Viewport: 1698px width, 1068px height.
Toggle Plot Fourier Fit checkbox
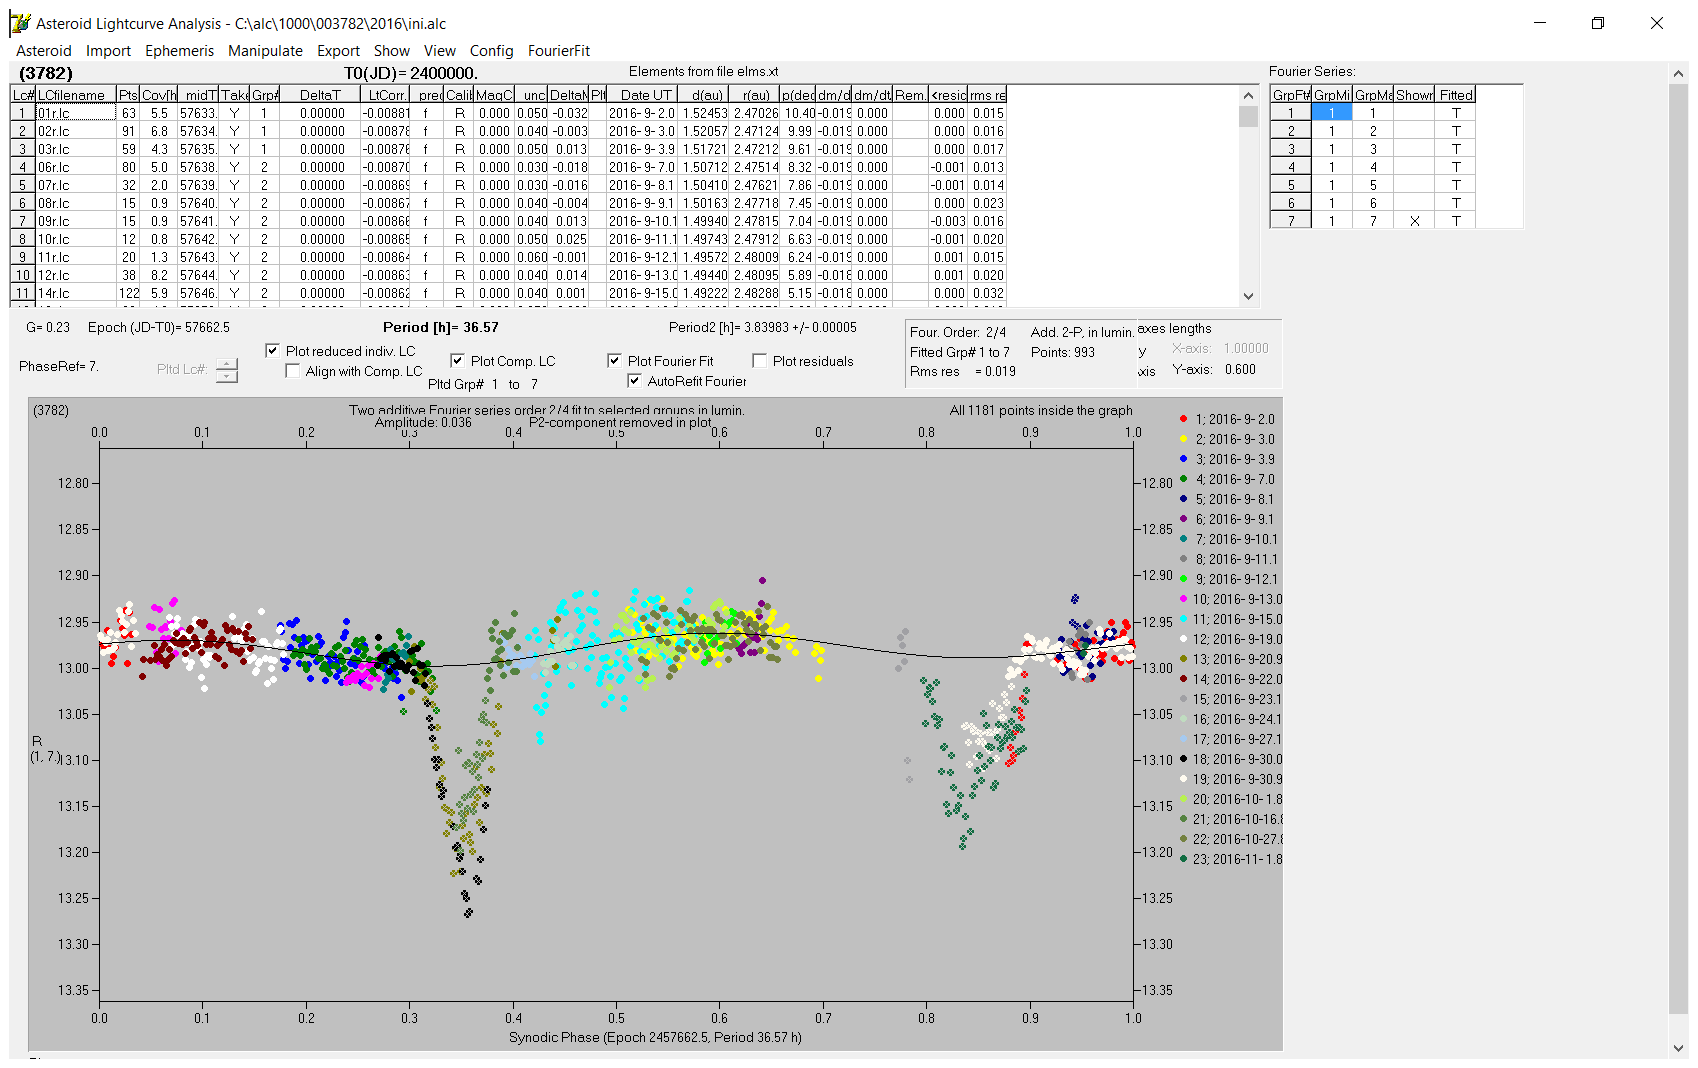tap(614, 361)
